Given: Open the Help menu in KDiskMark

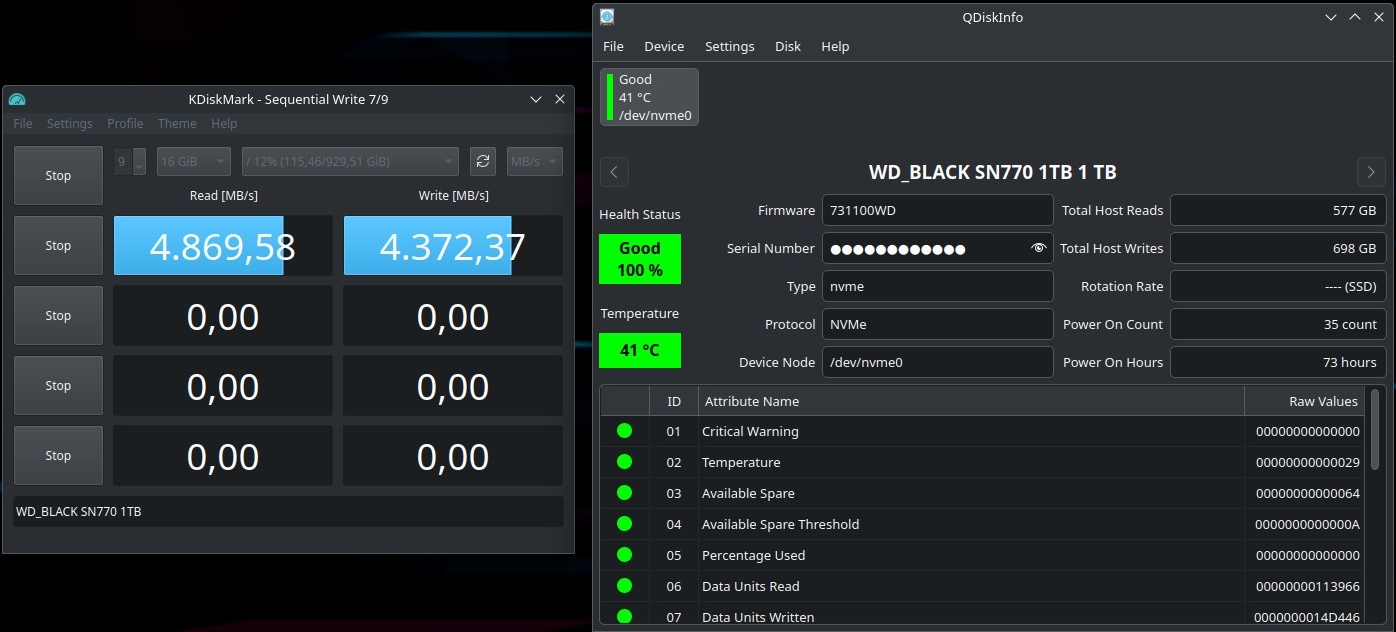Looking at the screenshot, I should (224, 123).
